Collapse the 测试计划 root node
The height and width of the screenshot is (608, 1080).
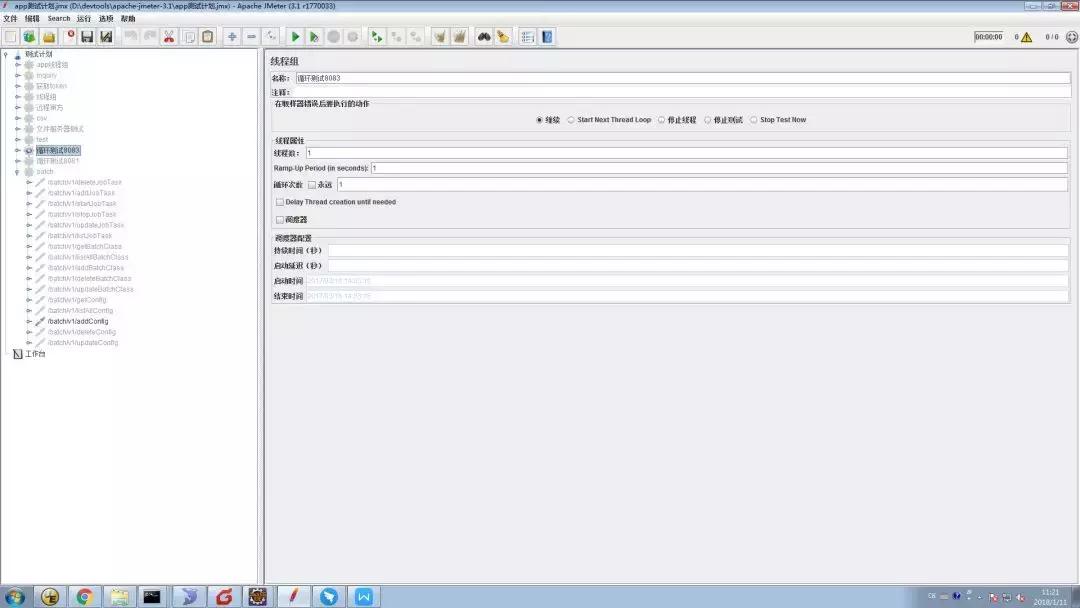8,53
